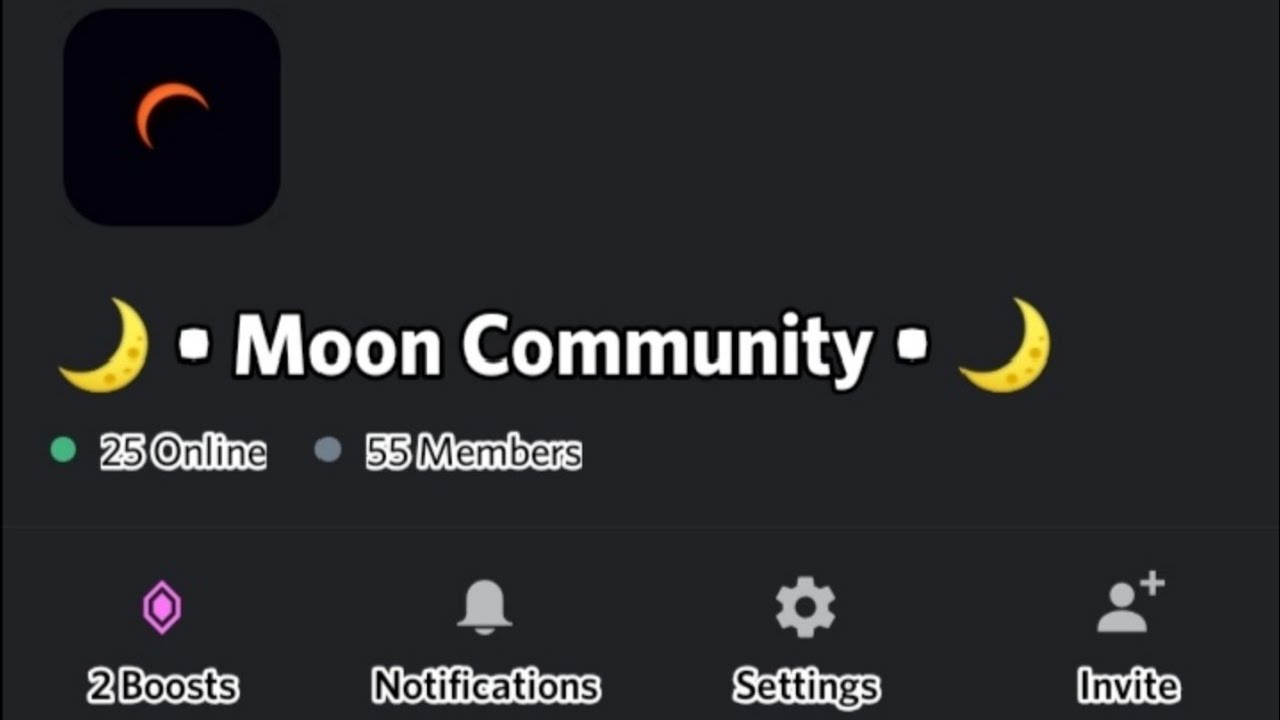Image resolution: width=1280 pixels, height=720 pixels.
Task: Tap the pink boost gem icon
Action: (x=162, y=608)
